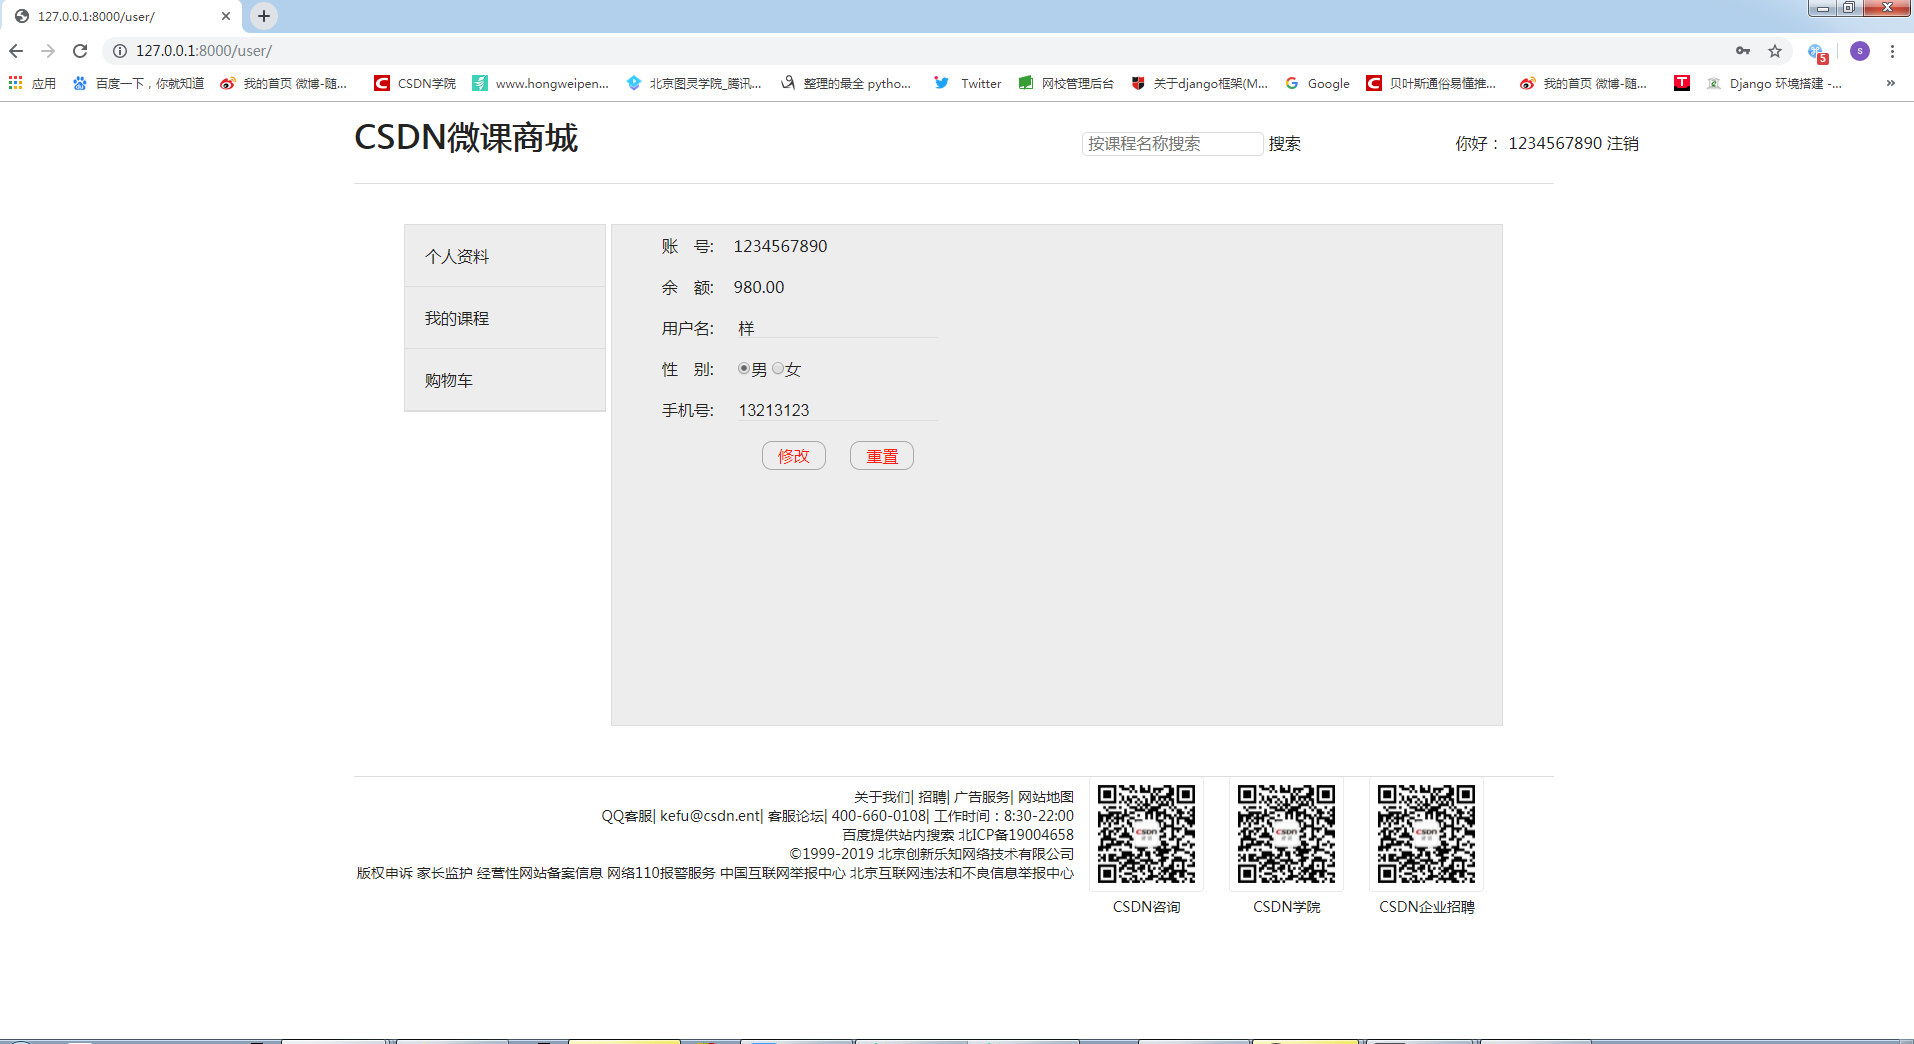Open the CSDN学院 bookmark
This screenshot has height=1044, width=1914.
(415, 83)
